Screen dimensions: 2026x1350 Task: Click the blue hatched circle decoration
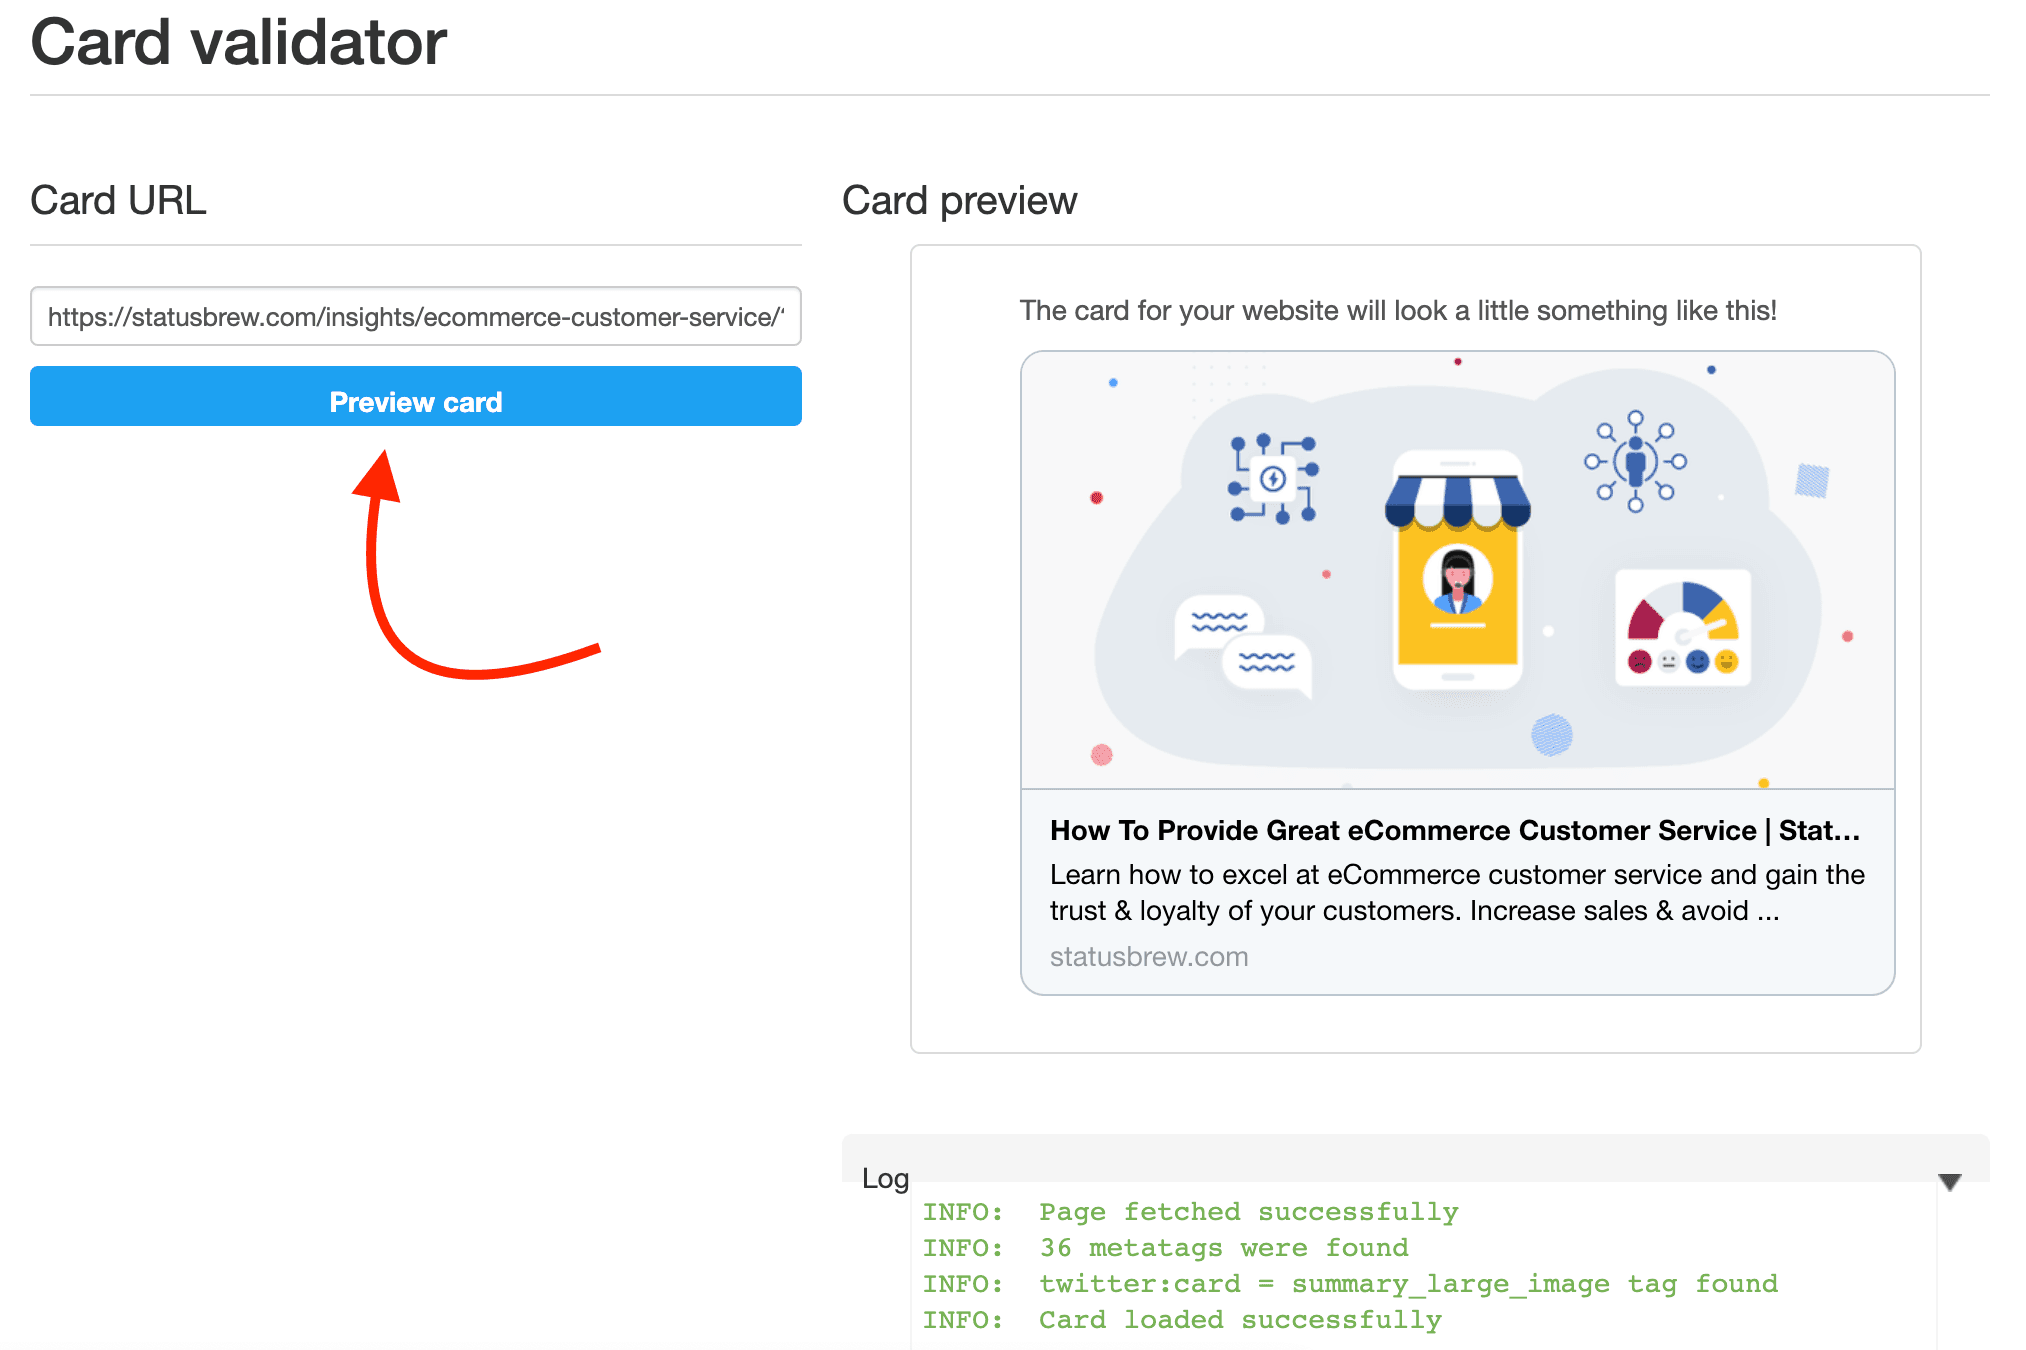click(x=1551, y=735)
